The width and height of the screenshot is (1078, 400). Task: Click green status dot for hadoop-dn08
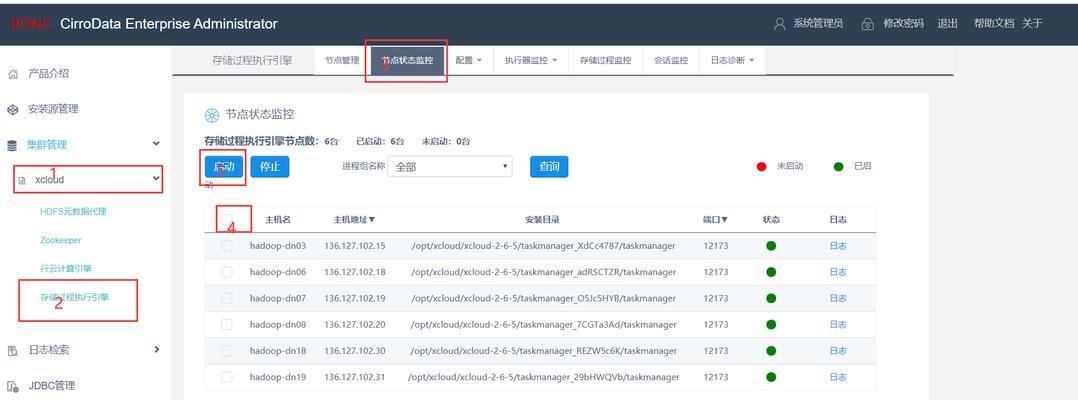coord(771,324)
